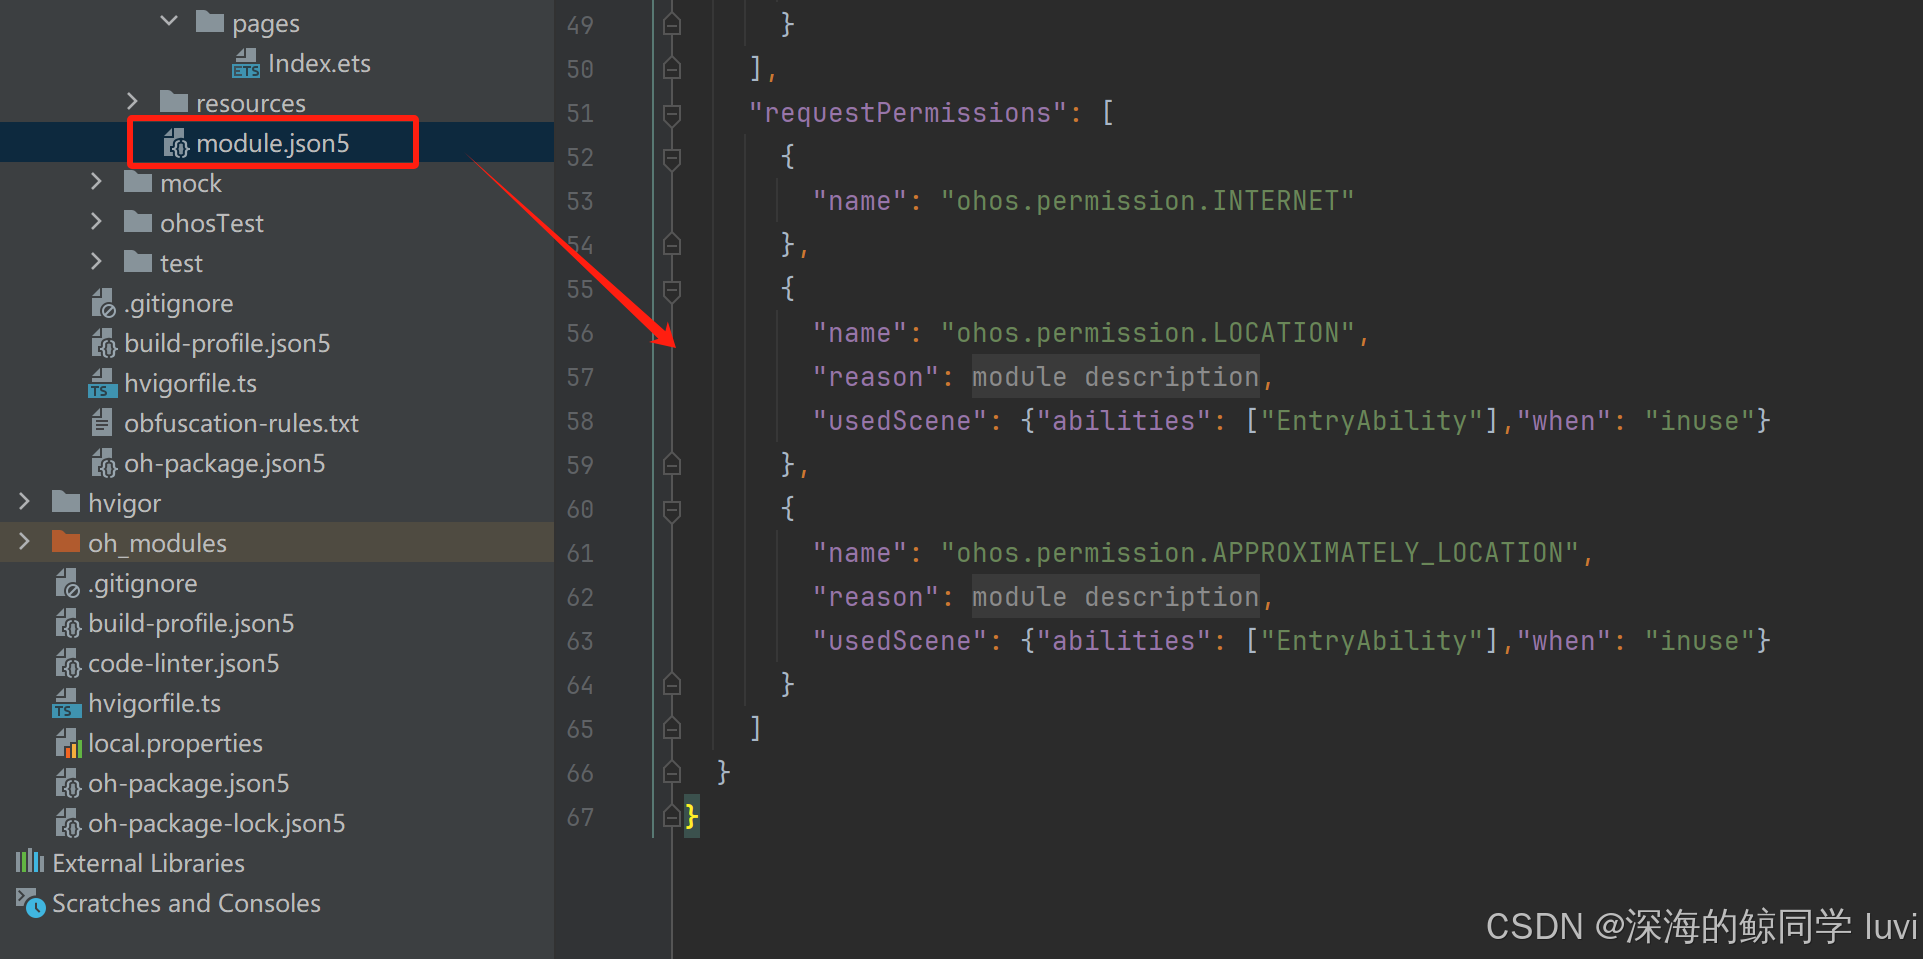Click "ohos.permission.APPROXIMATELY_LOCATION" string value
Image resolution: width=1923 pixels, height=959 pixels.
tap(1259, 553)
